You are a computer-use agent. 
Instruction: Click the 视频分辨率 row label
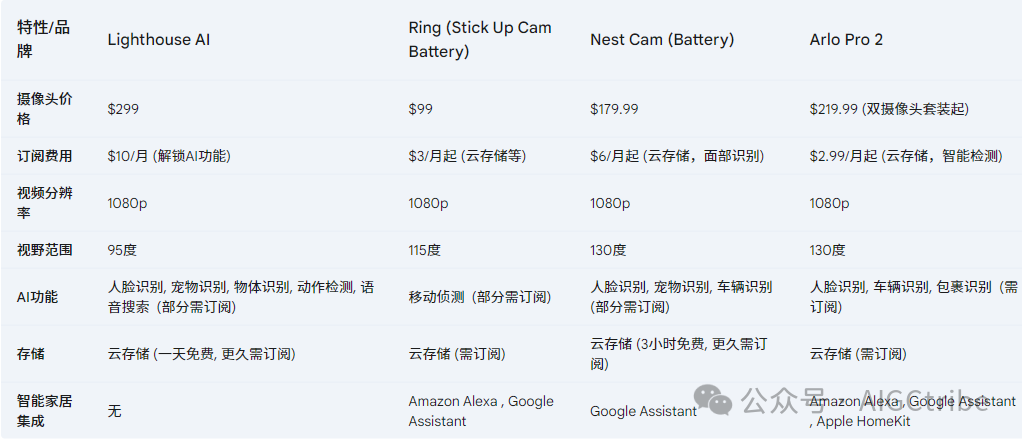click(x=44, y=203)
